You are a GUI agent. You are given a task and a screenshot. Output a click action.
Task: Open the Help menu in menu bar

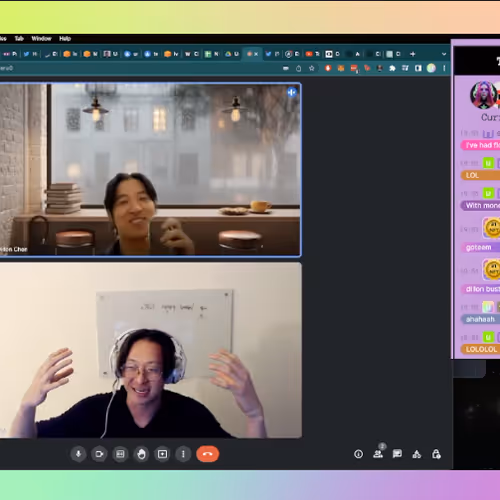coord(65,38)
